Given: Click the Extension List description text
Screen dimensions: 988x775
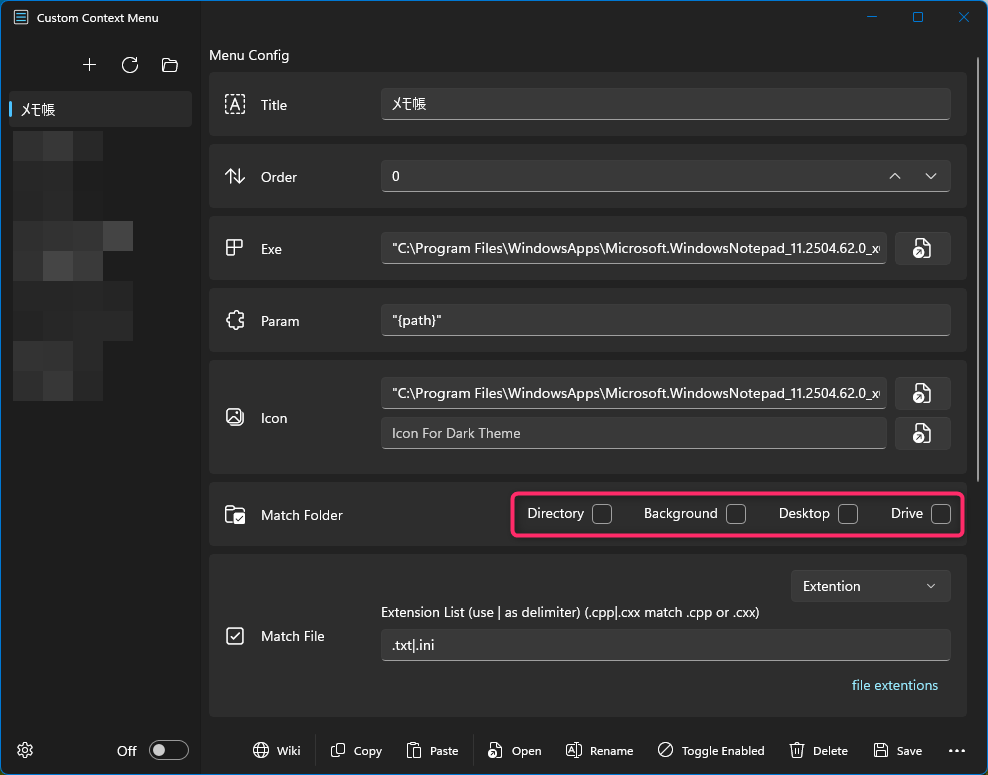Looking at the screenshot, I should (570, 612).
